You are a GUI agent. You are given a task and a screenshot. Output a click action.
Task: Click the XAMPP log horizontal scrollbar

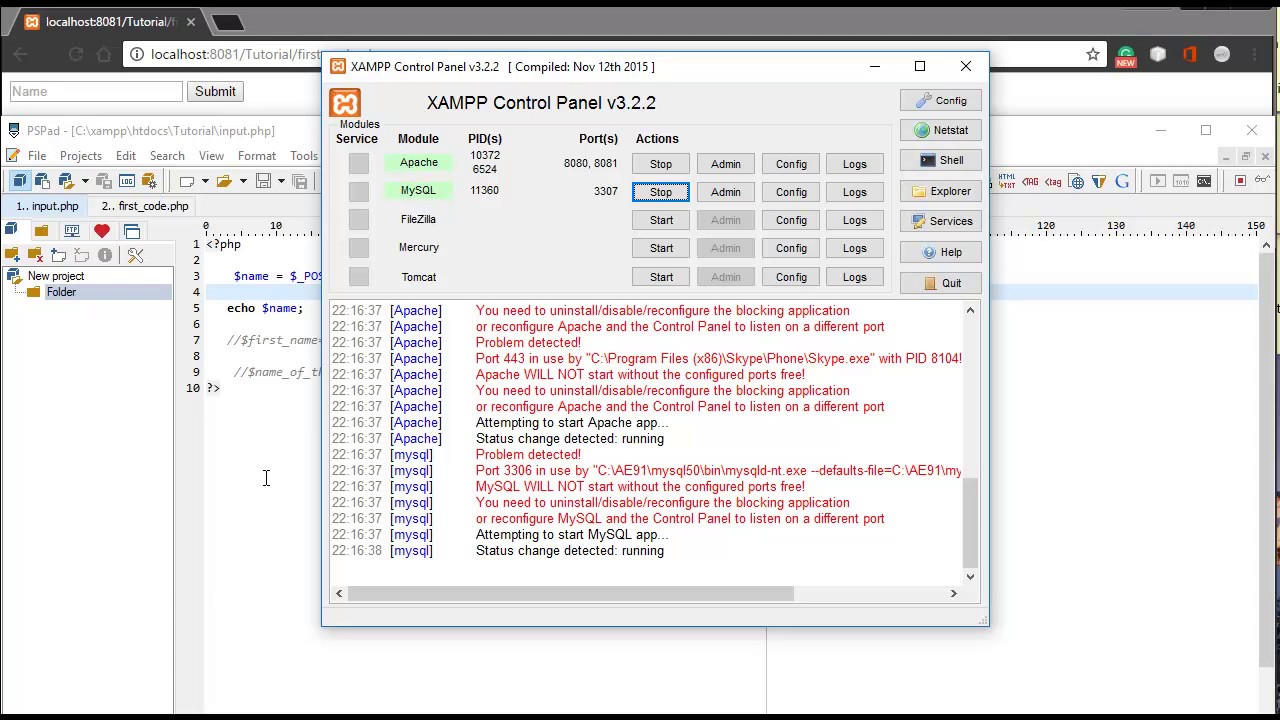coord(571,593)
